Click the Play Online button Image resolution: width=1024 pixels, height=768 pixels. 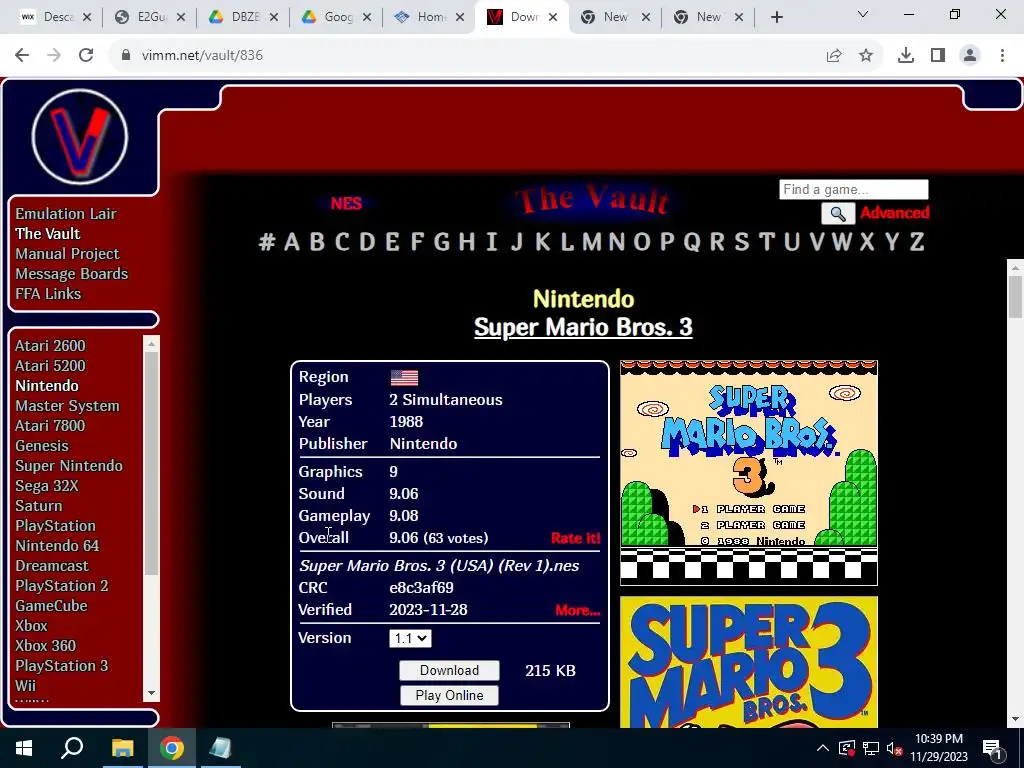pos(449,696)
